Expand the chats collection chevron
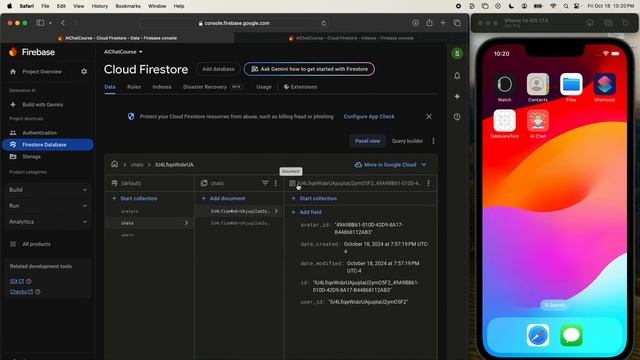Viewport: 640px width, 360px height. pyautogui.click(x=187, y=223)
